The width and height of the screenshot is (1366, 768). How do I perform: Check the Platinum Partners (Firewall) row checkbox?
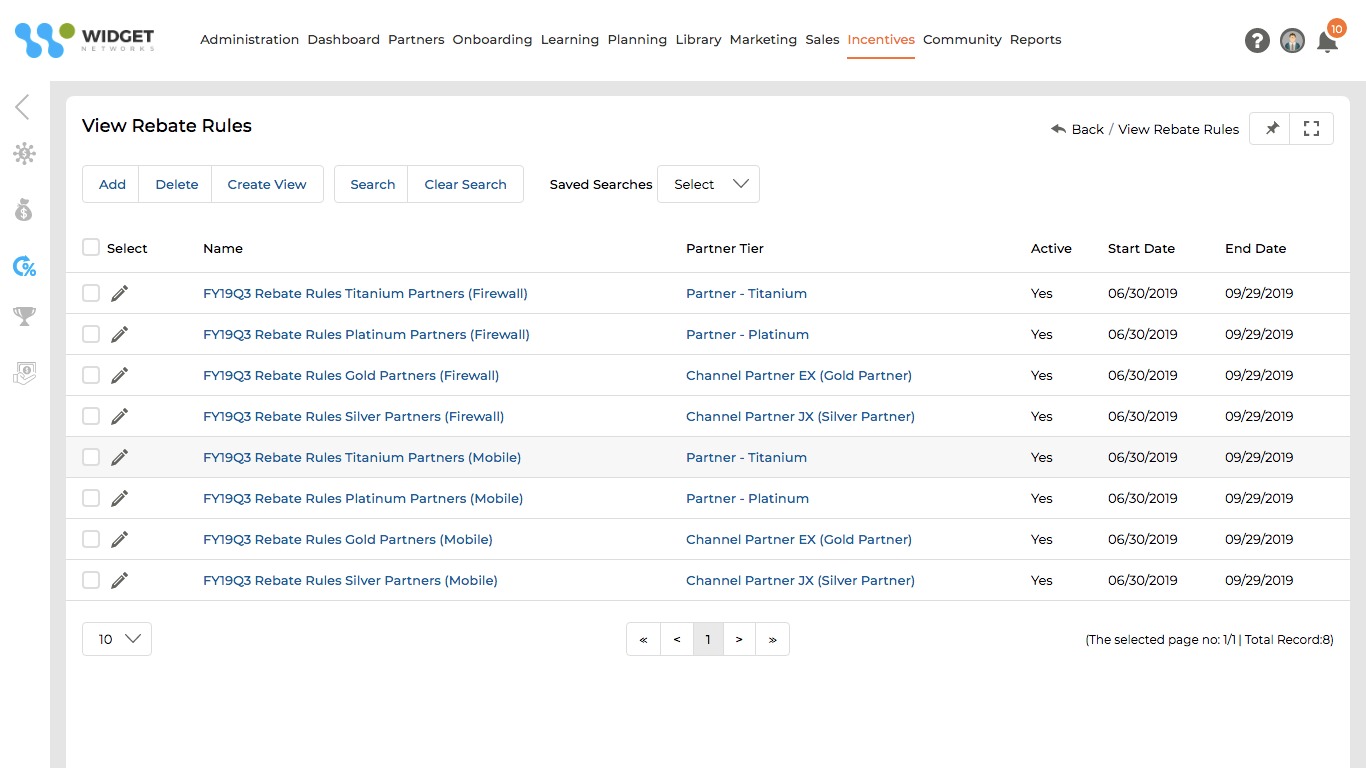point(91,334)
